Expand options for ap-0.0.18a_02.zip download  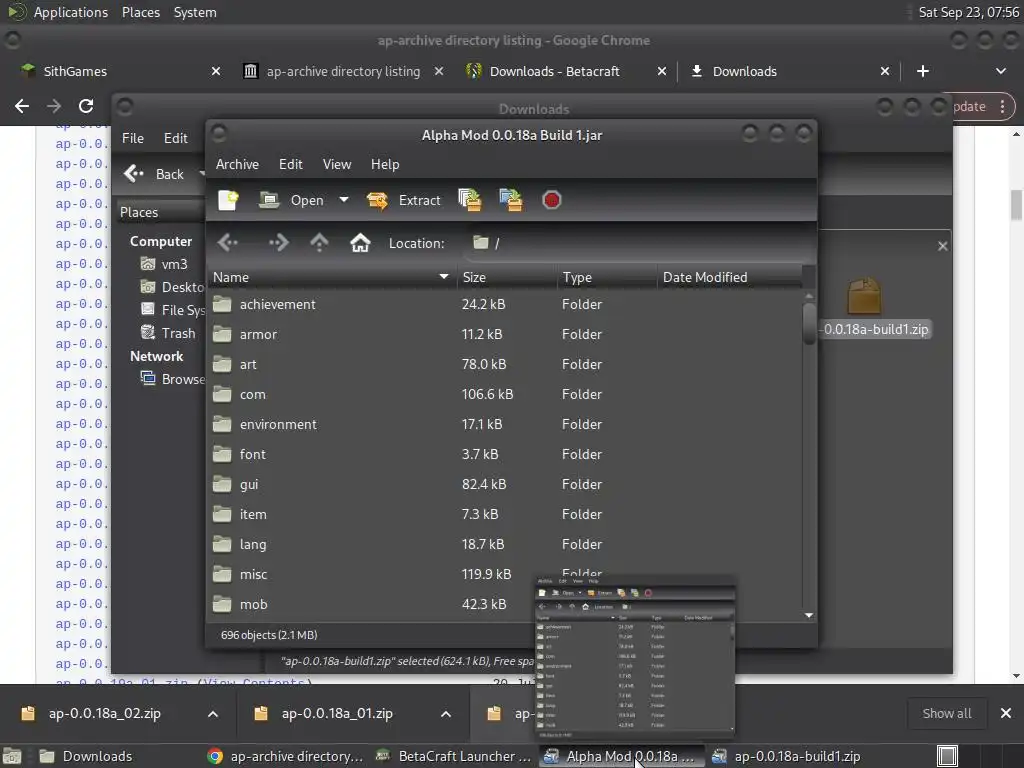pos(213,714)
